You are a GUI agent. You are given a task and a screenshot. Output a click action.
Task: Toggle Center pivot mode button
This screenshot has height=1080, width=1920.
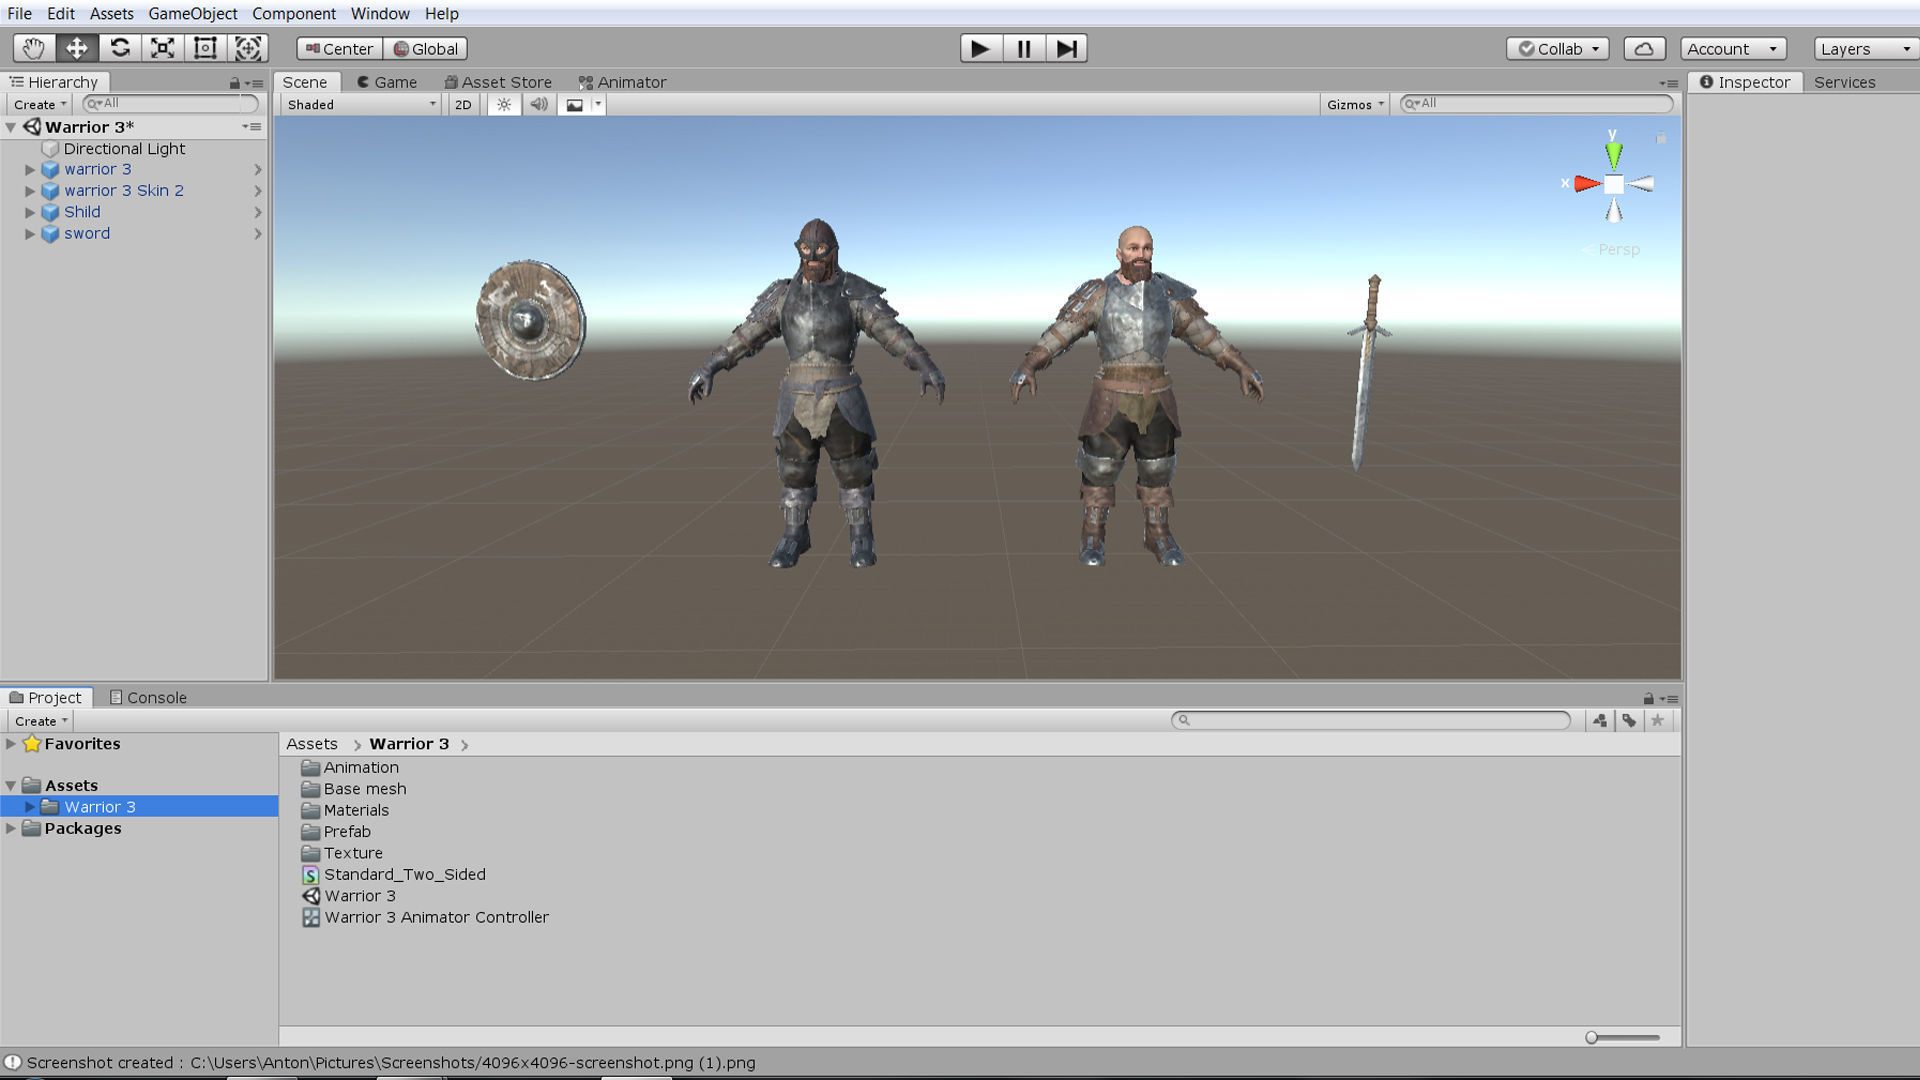click(339, 48)
